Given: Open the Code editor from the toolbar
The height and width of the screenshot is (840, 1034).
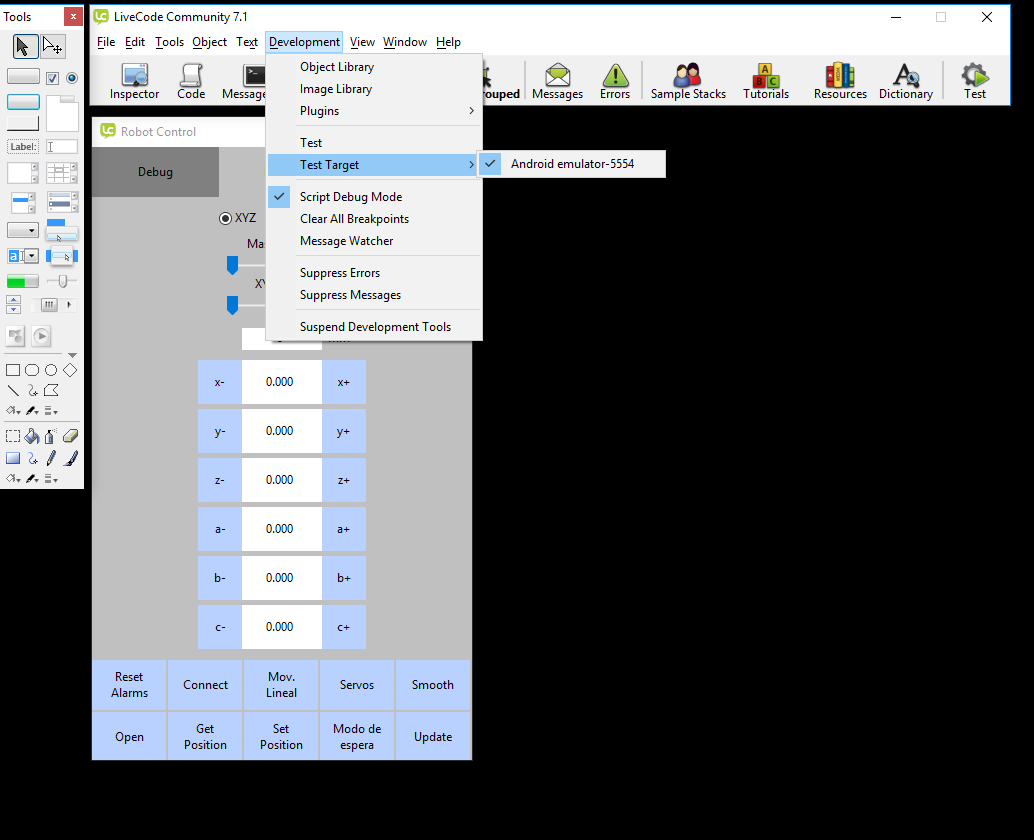Looking at the screenshot, I should point(191,82).
